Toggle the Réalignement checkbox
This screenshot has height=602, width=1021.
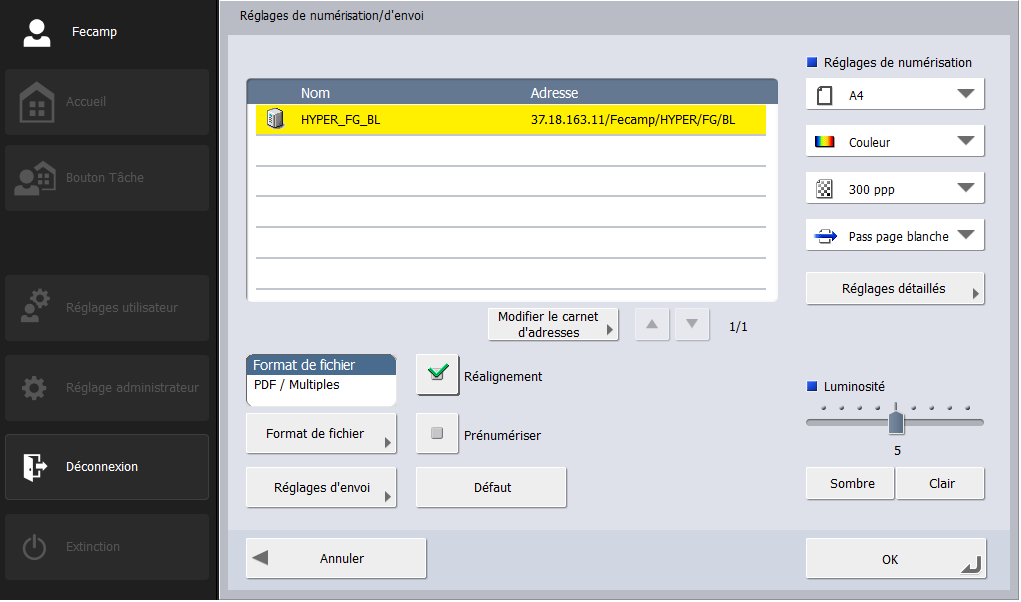437,376
